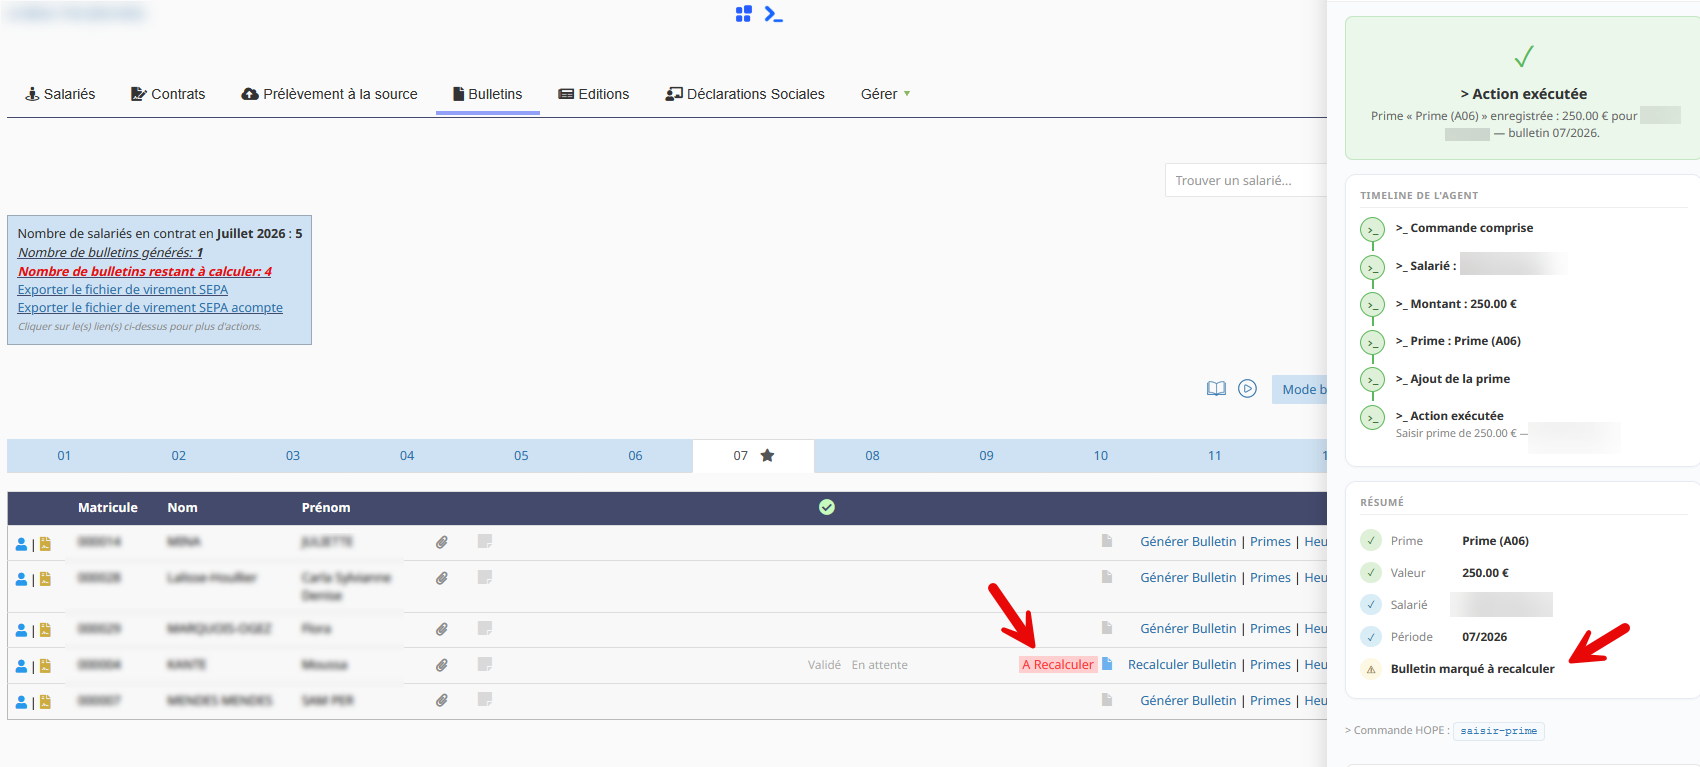This screenshot has width=1700, height=767.
Task: Click the Trouver un salarié search field
Action: point(1246,180)
